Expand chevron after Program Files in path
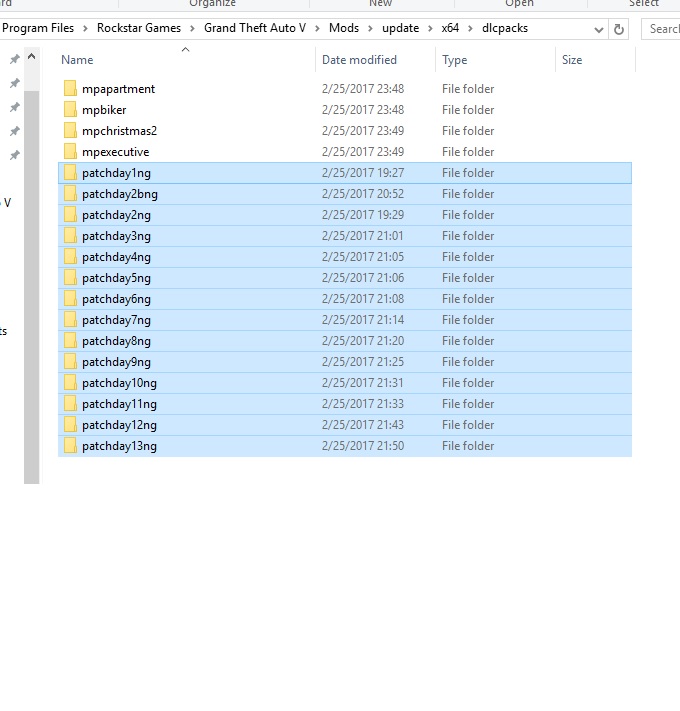This screenshot has height=711, width=680. click(85, 29)
